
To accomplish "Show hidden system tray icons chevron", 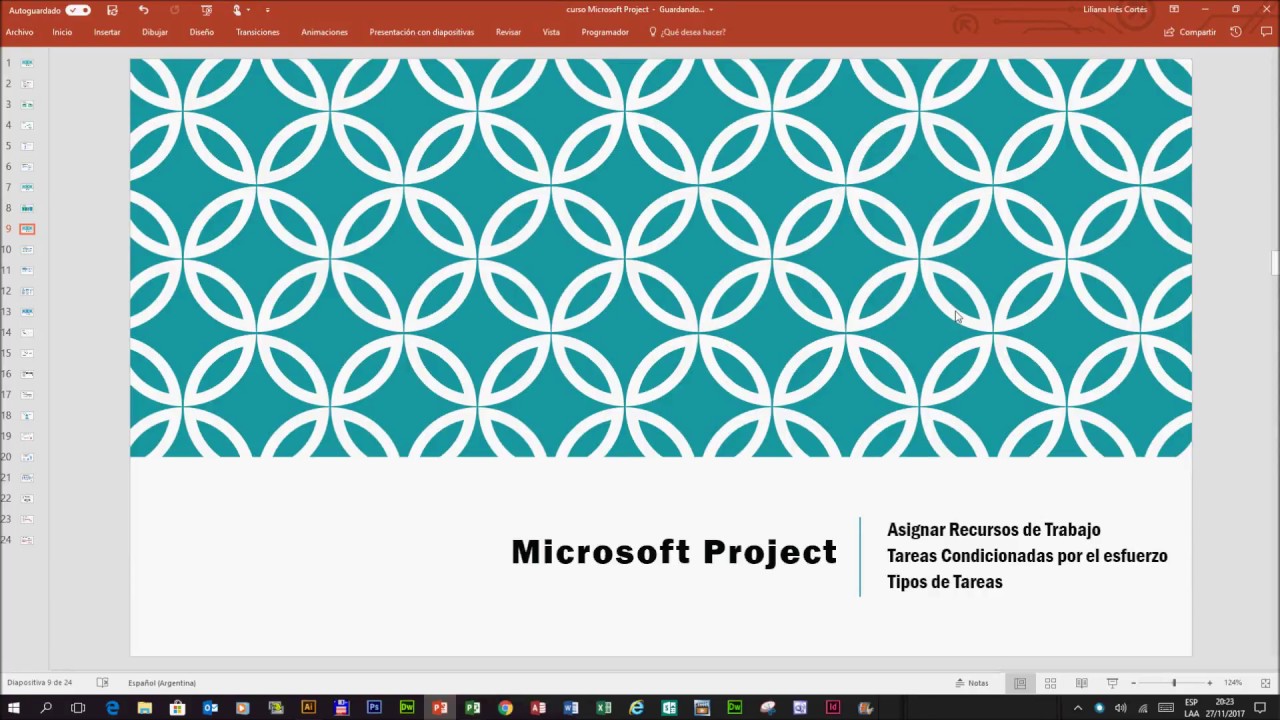I will [x=1077, y=708].
